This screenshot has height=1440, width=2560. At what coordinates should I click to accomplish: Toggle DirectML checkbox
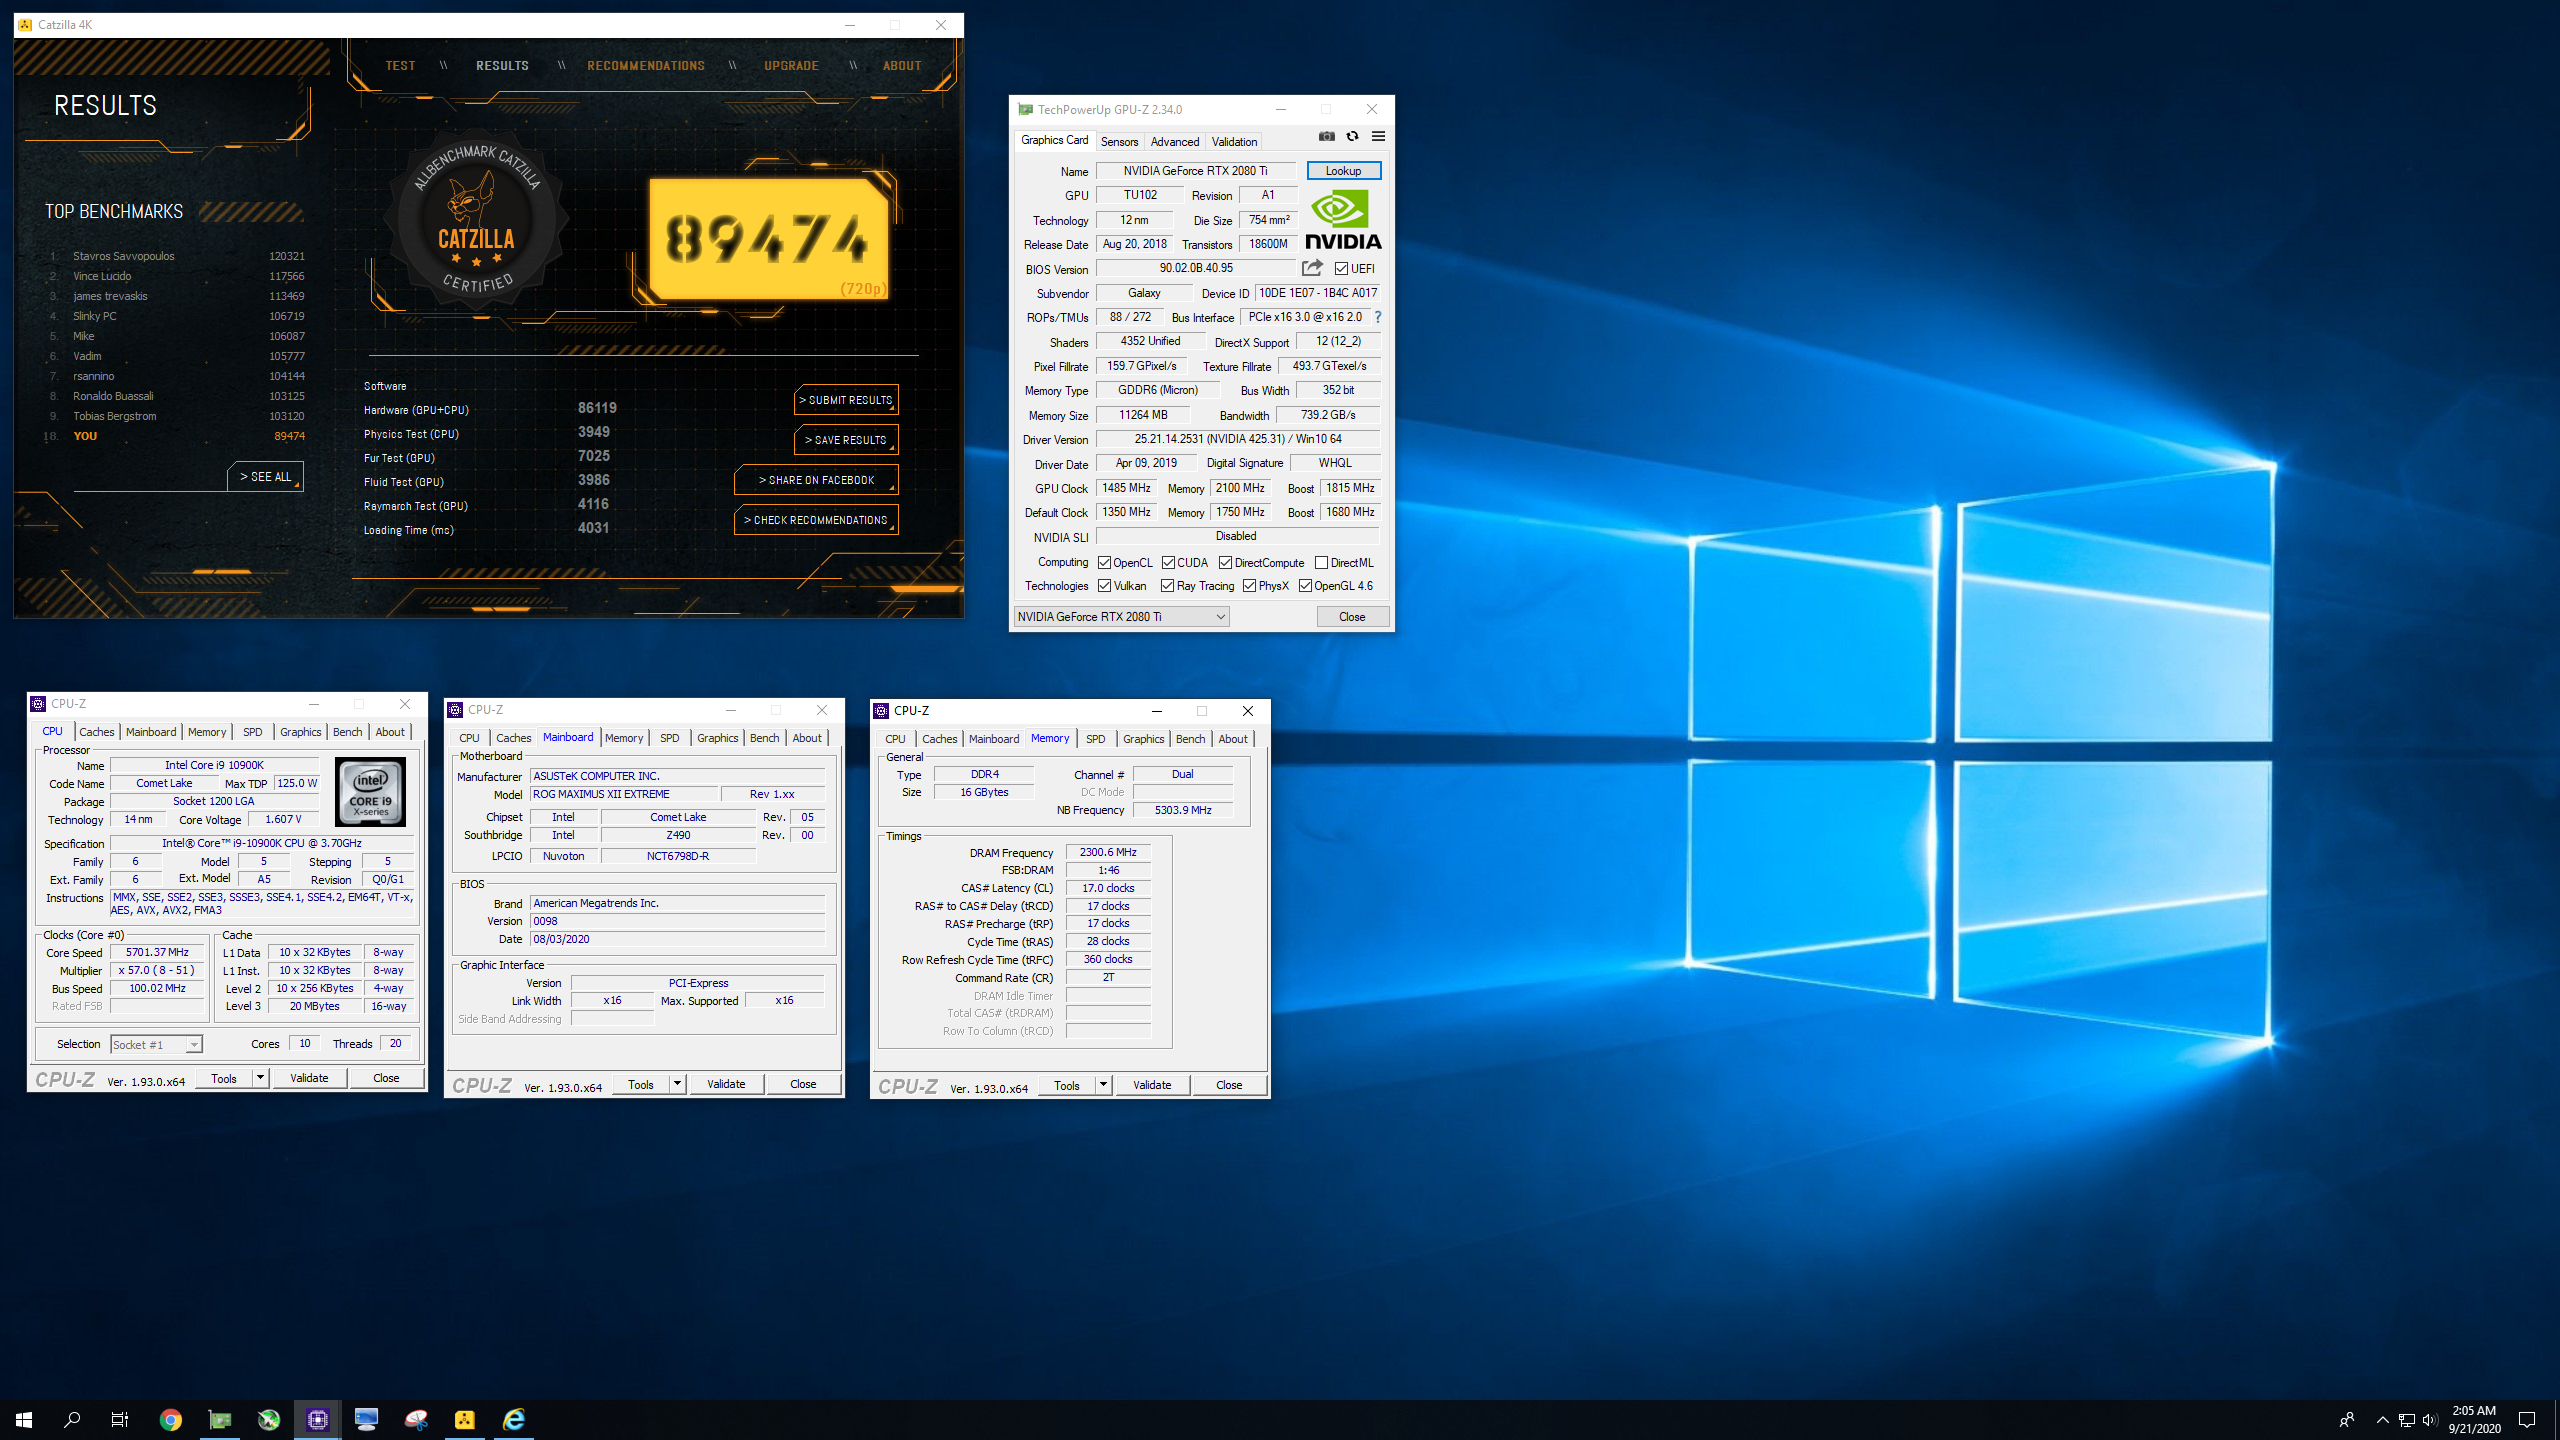point(1321,563)
